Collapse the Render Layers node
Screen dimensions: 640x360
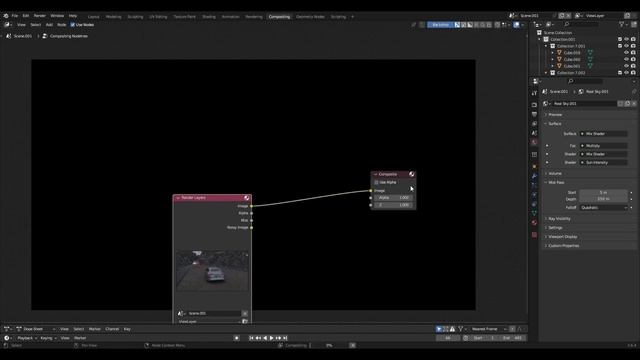178,198
